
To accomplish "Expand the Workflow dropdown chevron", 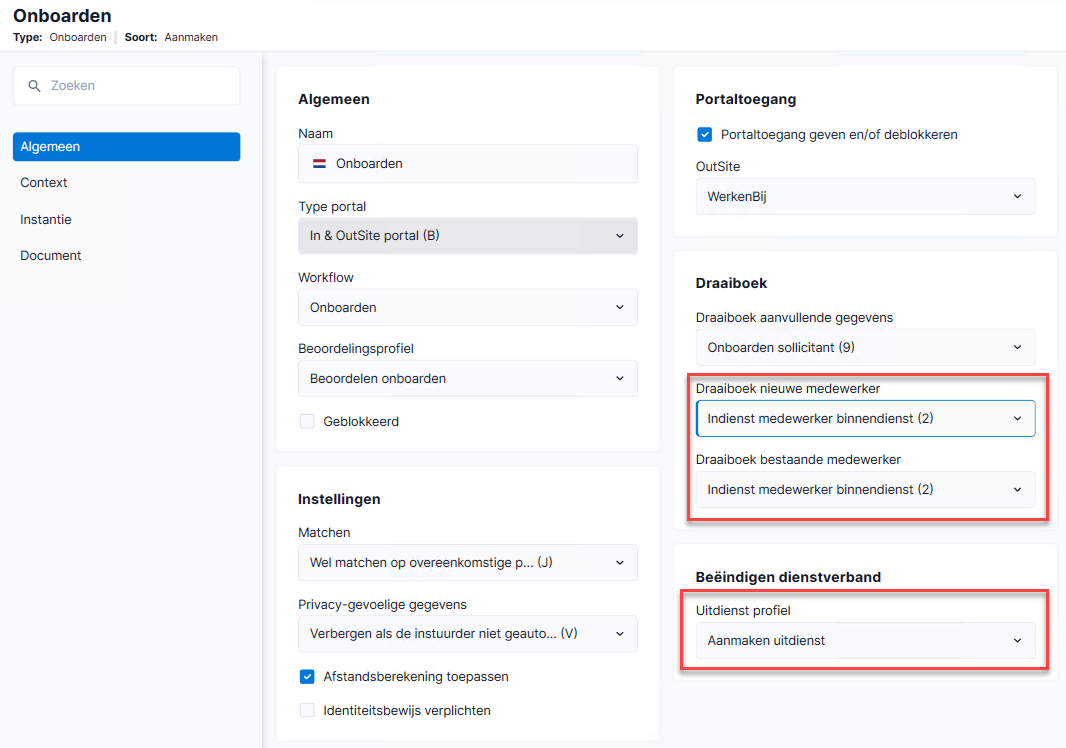I will click(619, 307).
